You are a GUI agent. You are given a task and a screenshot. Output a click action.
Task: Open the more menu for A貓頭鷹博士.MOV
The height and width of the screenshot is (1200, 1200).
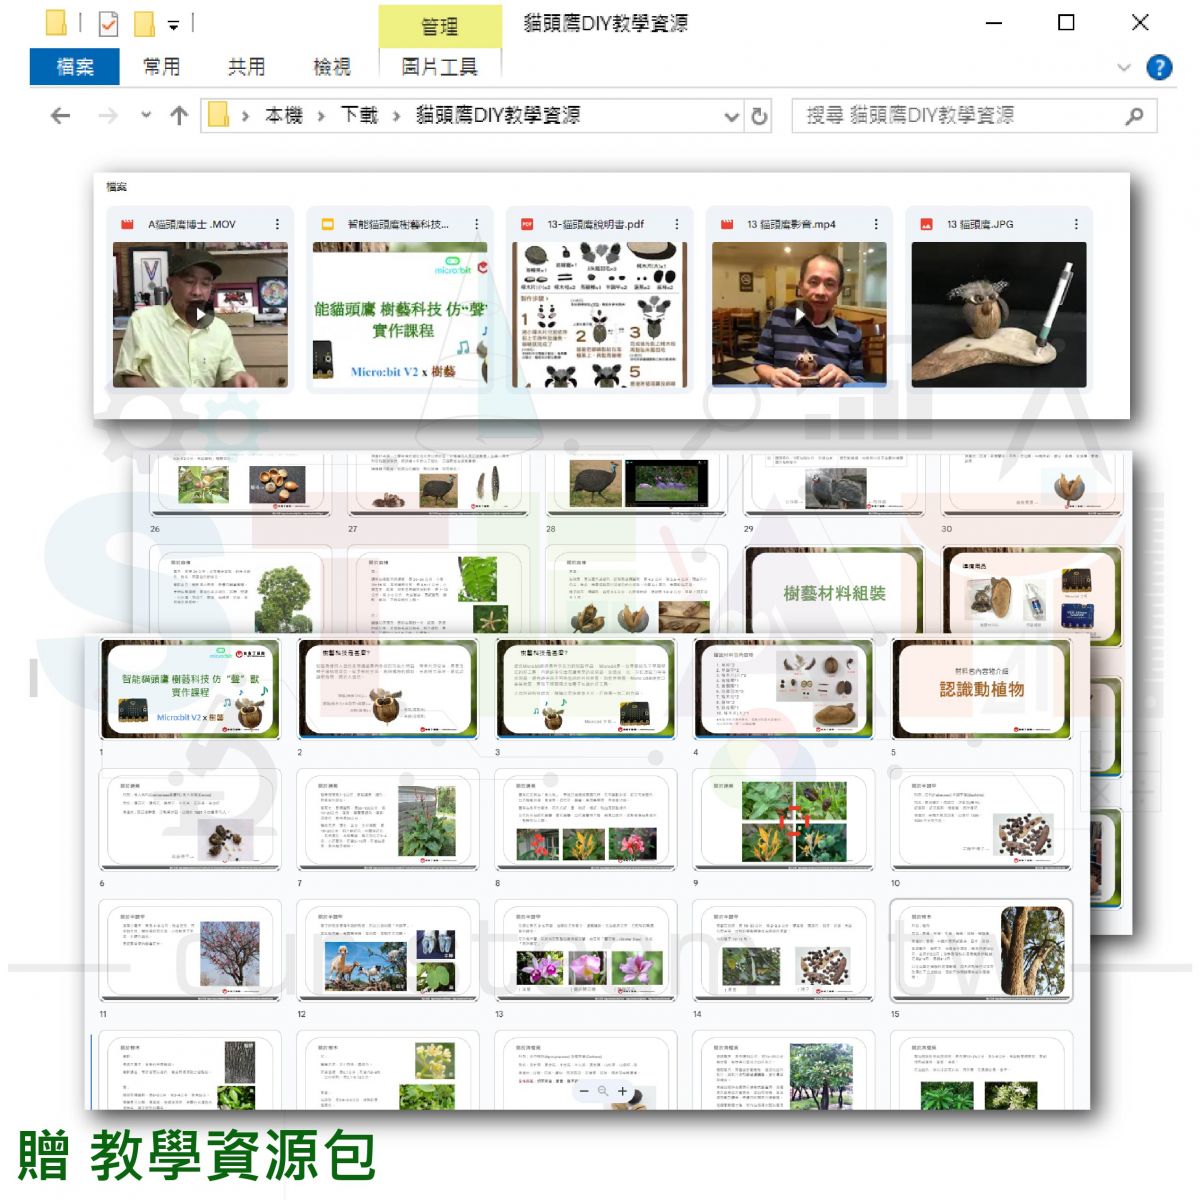[277, 225]
